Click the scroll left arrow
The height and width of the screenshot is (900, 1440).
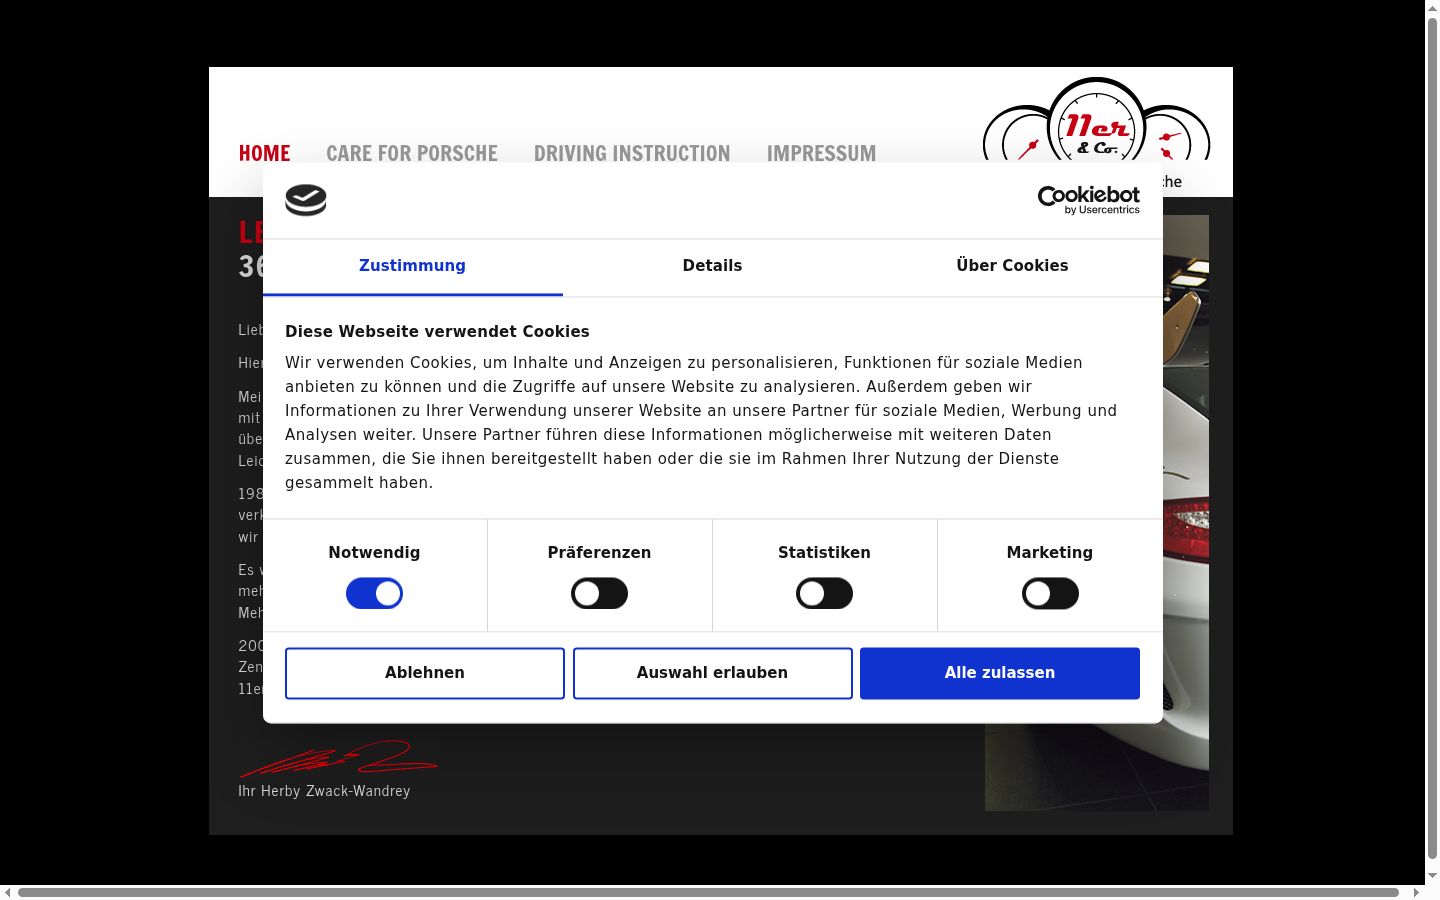(8, 892)
